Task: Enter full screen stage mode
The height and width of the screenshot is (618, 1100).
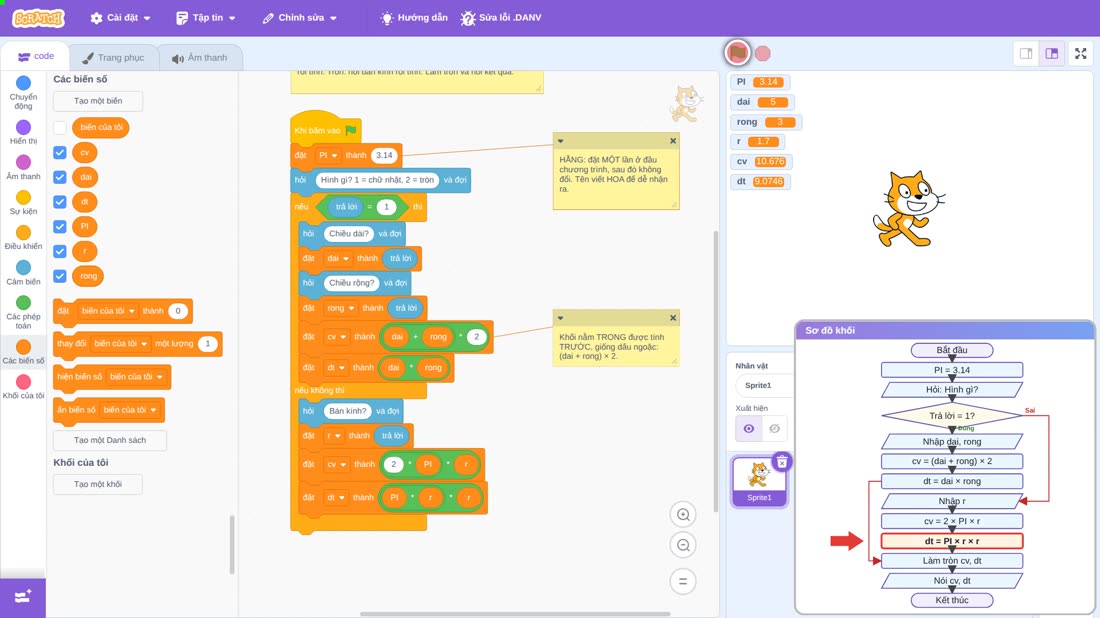Action: [x=1080, y=53]
